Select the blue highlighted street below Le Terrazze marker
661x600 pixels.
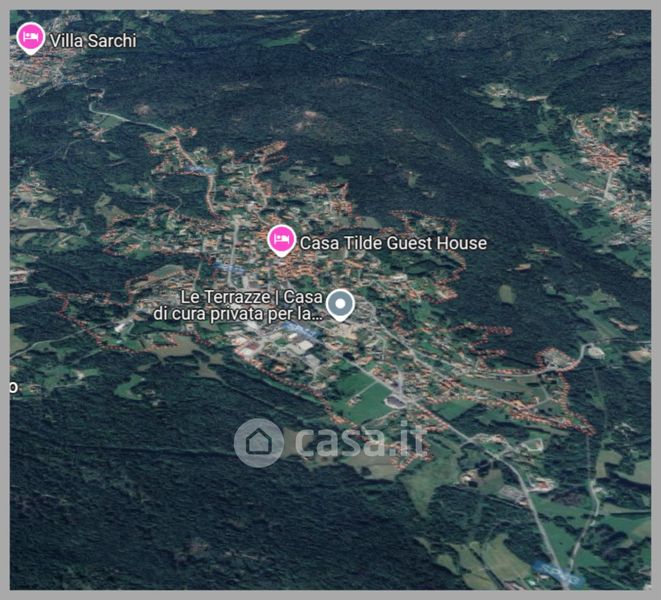point(300,329)
